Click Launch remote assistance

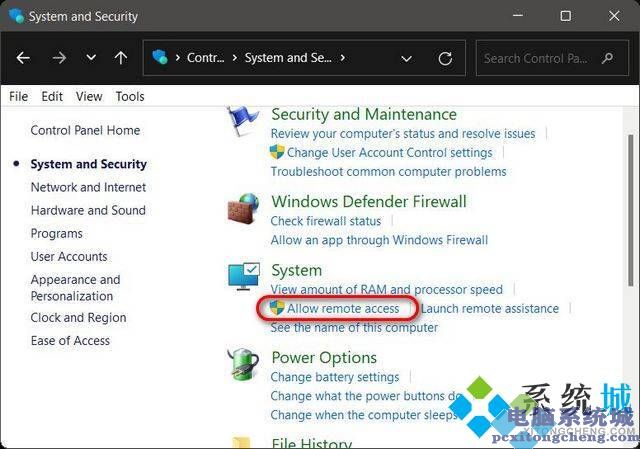click(x=489, y=309)
